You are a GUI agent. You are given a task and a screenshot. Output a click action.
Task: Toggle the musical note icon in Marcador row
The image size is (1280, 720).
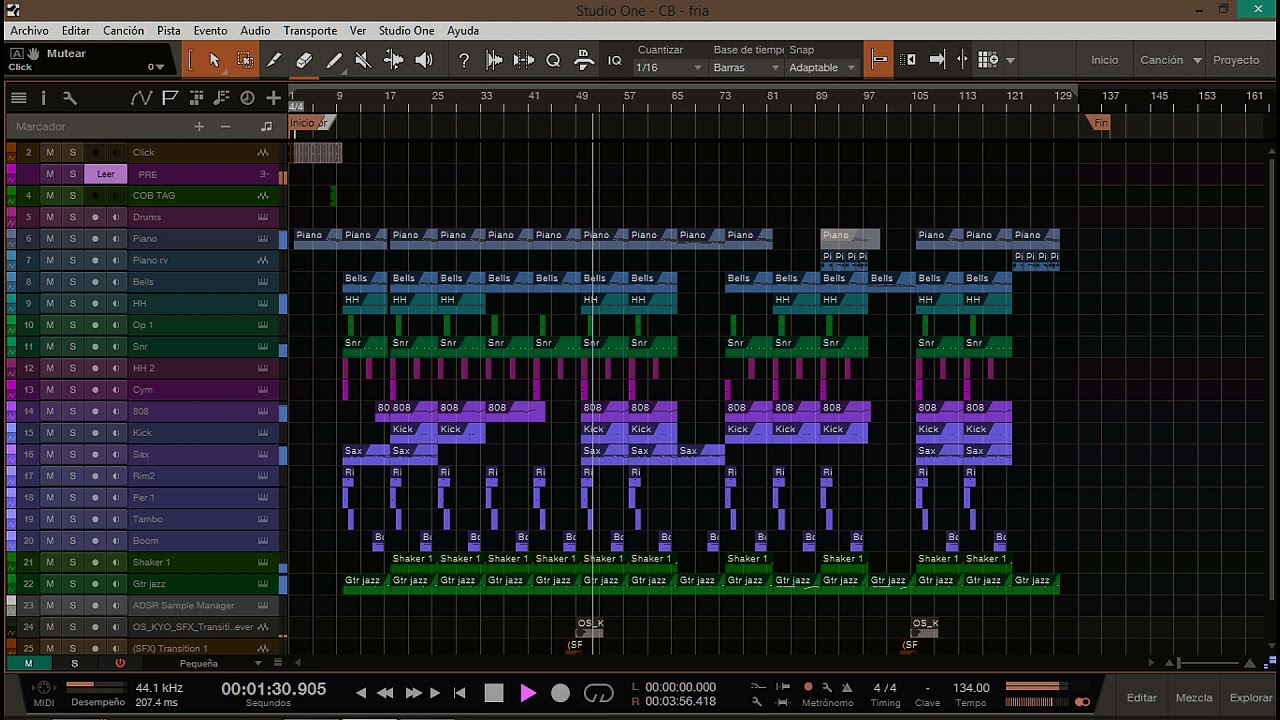coord(266,126)
